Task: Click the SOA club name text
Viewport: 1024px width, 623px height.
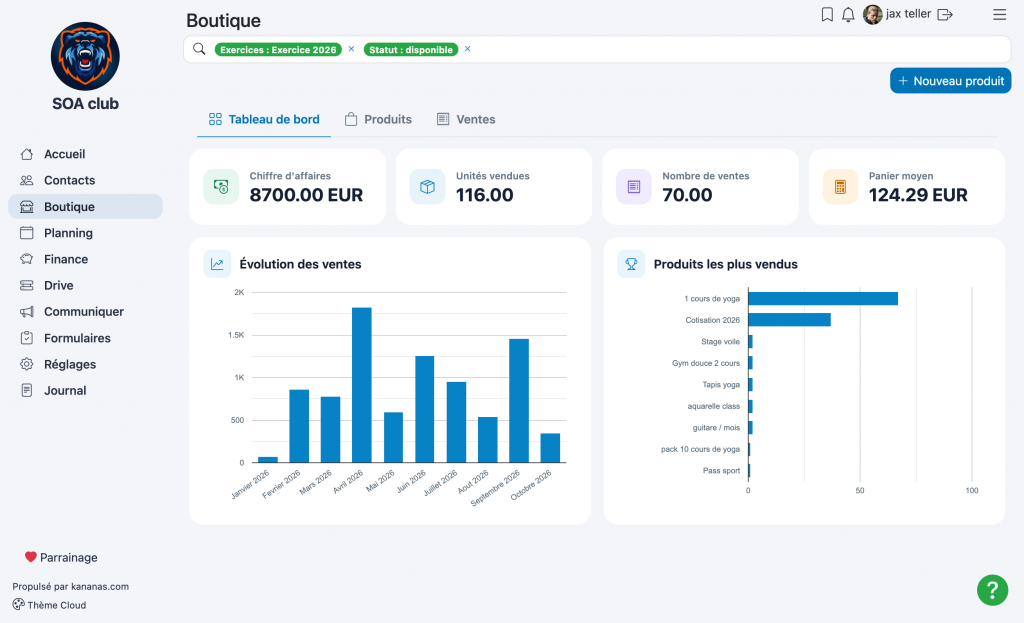Action: tap(86, 104)
